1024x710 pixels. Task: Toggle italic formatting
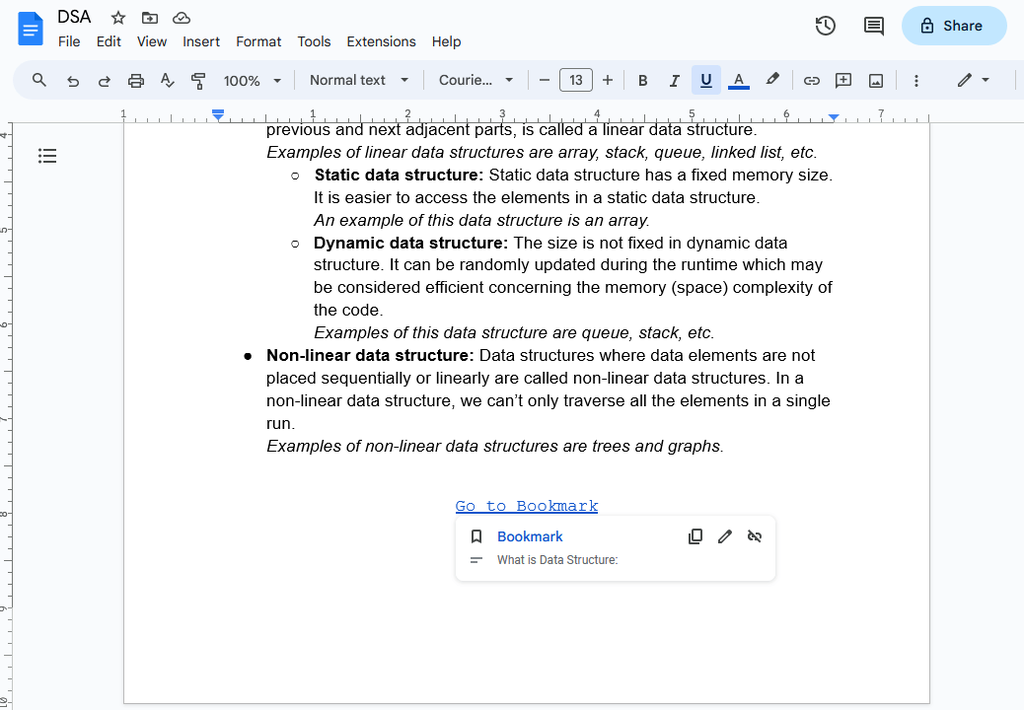click(x=674, y=80)
